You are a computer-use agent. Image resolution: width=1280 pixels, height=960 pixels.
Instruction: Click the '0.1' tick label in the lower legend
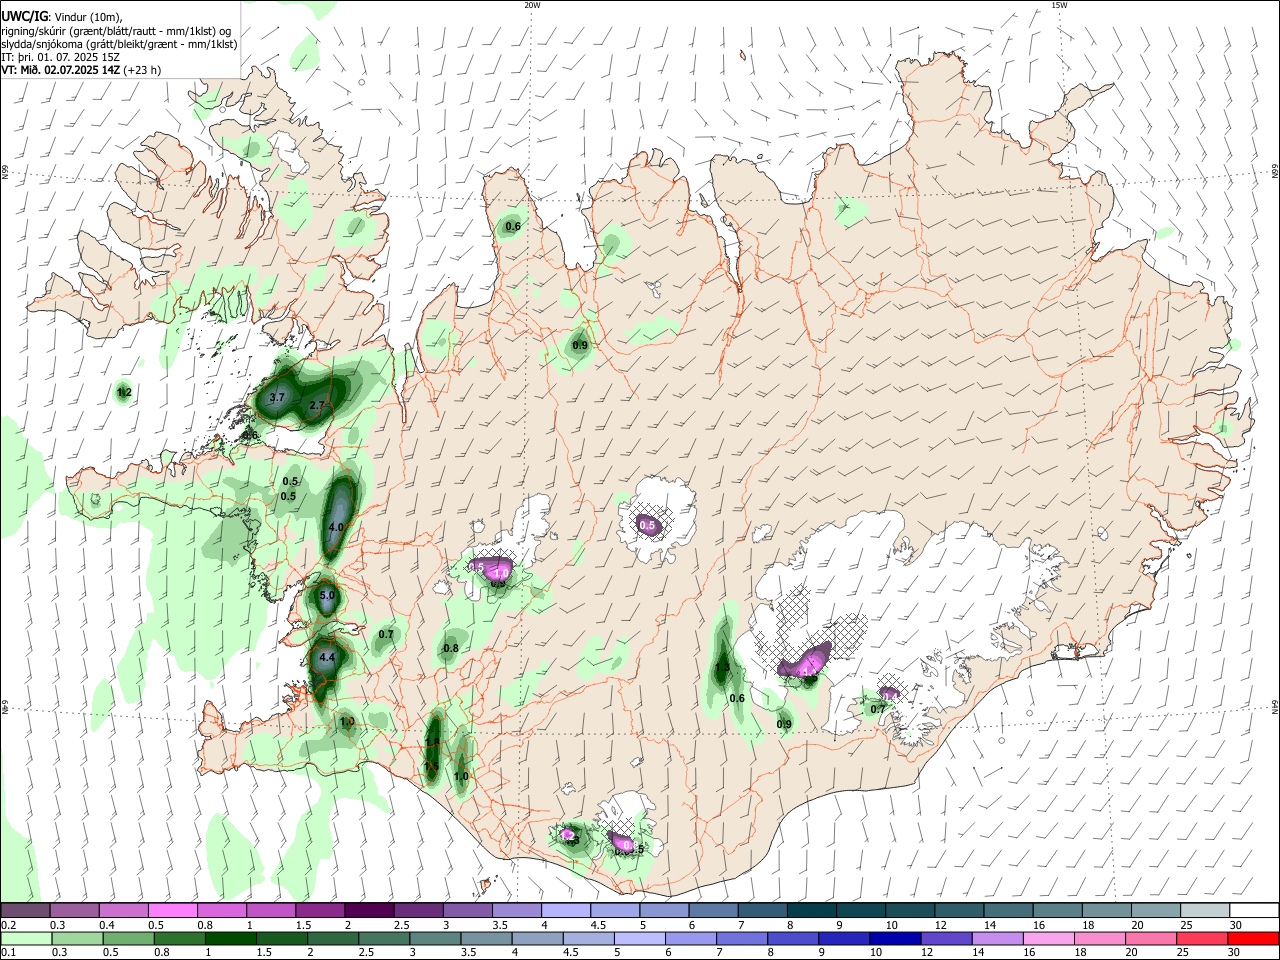point(8,953)
